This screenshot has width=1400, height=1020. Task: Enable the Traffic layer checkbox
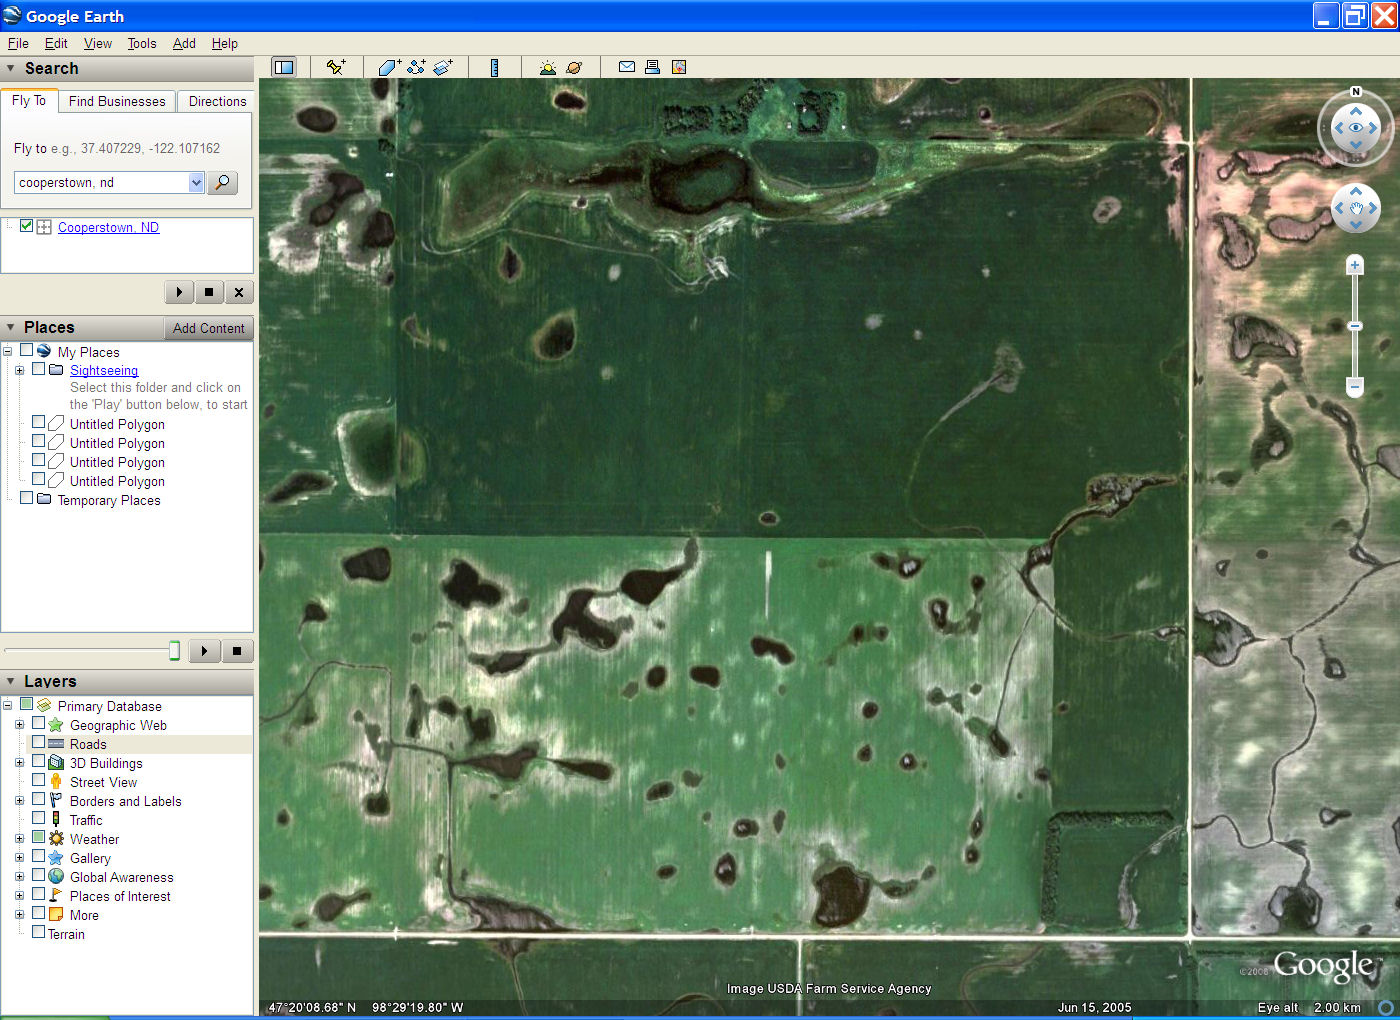(x=38, y=819)
